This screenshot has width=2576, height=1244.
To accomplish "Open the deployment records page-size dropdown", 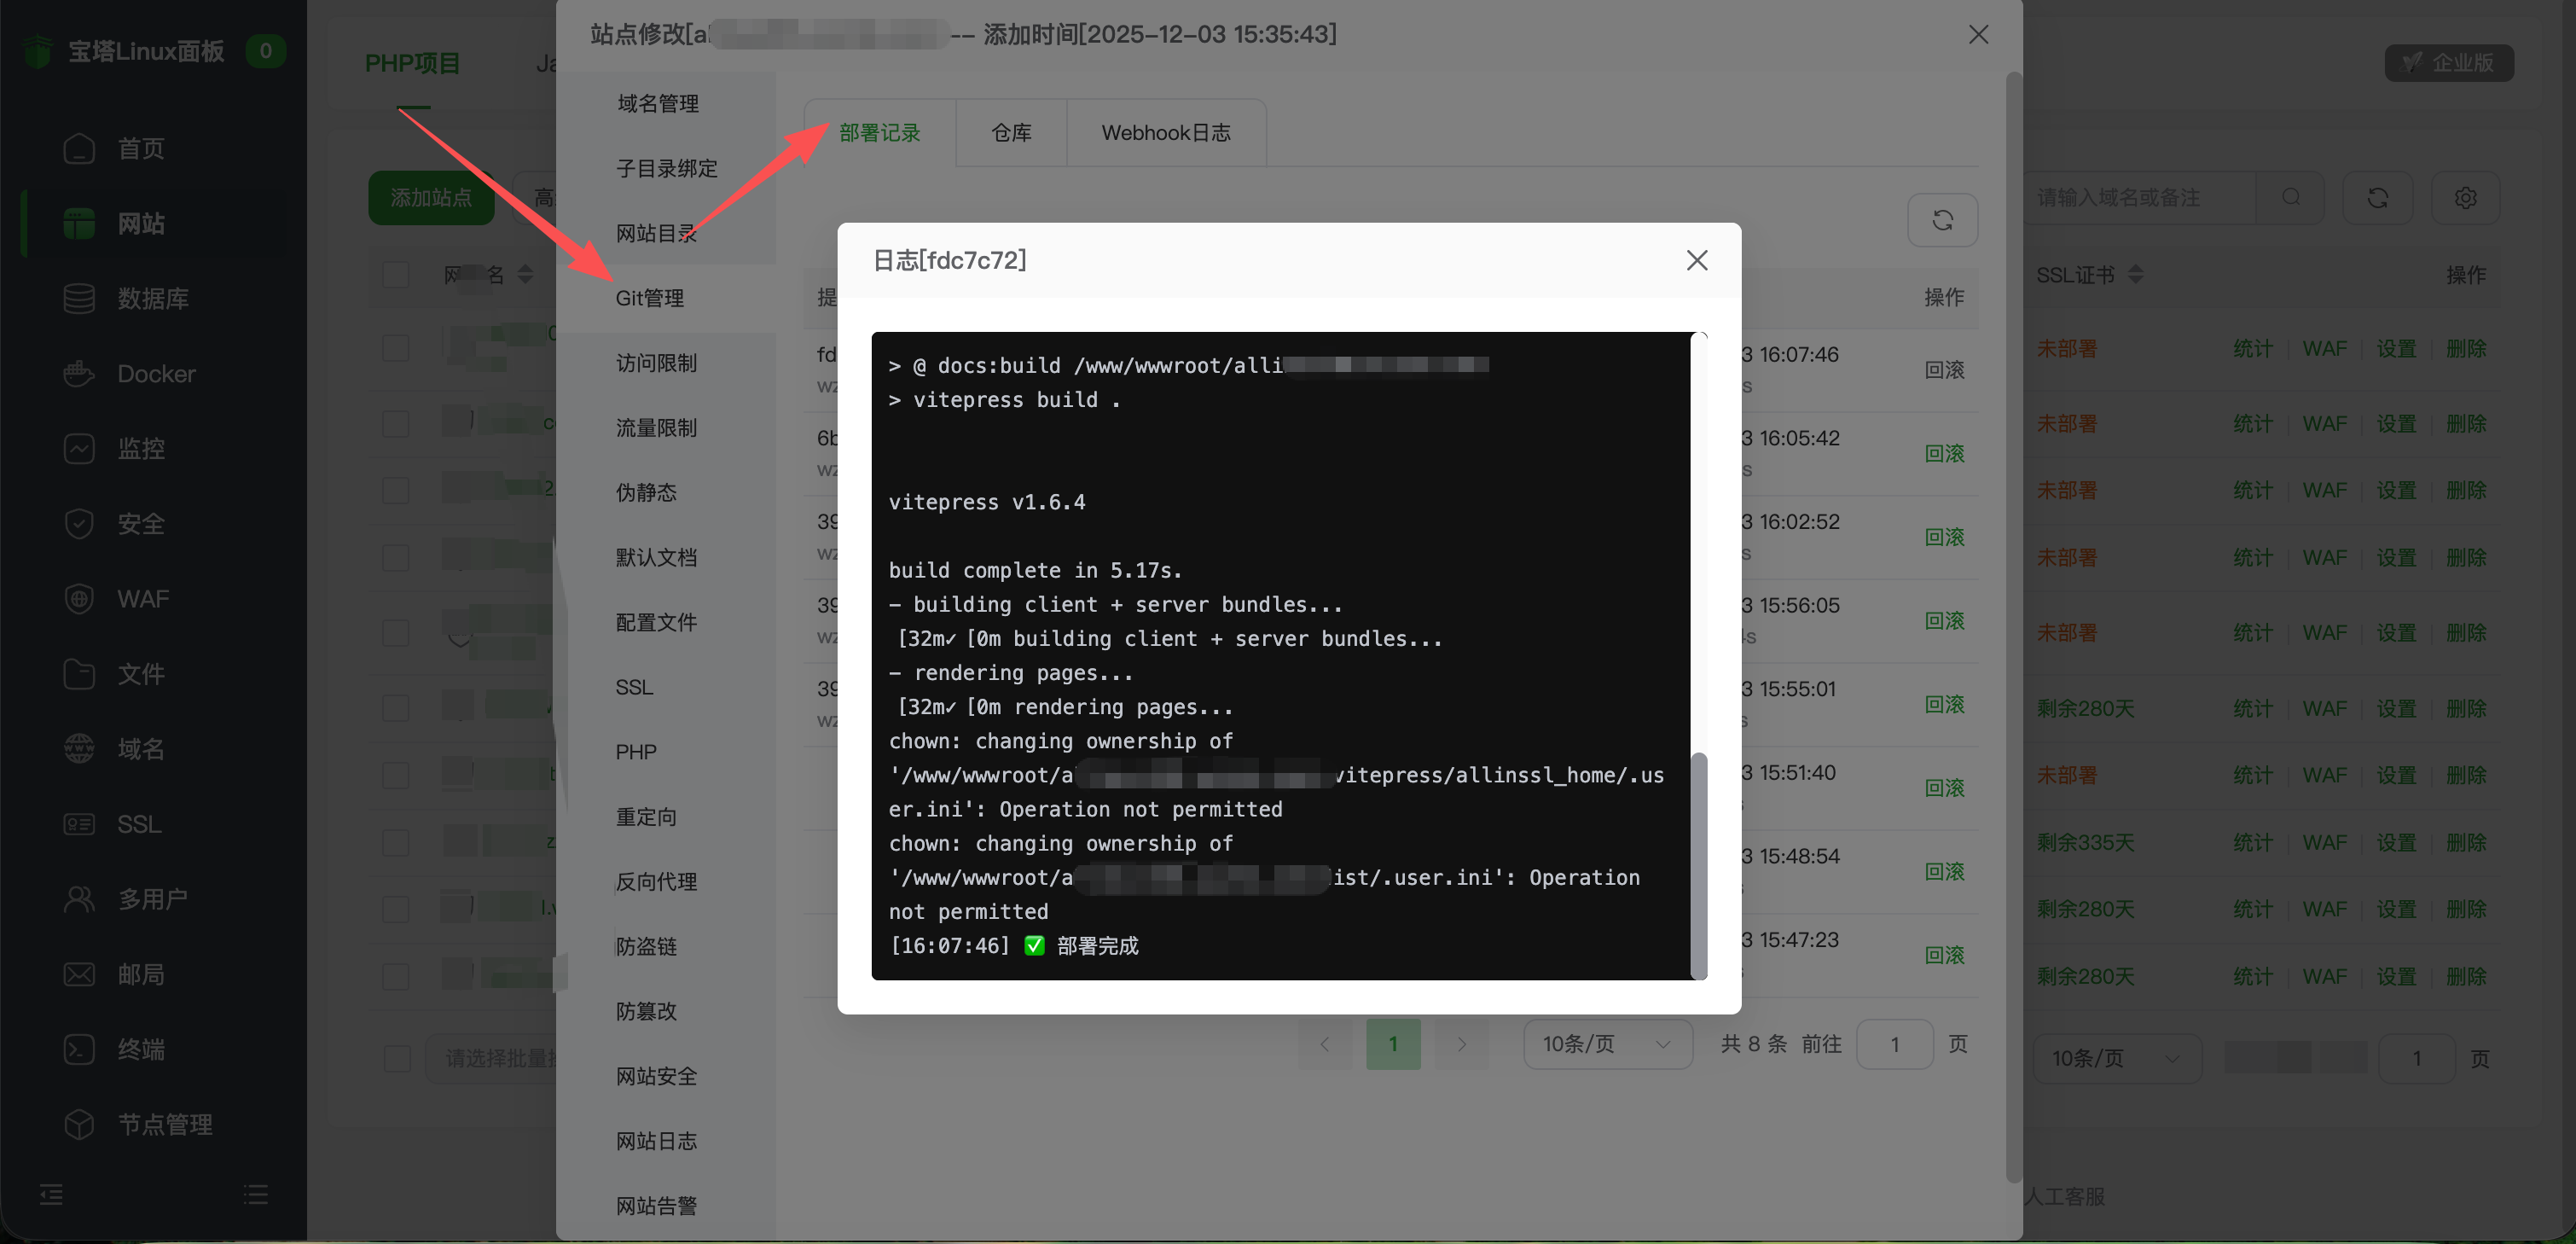I will point(1606,1044).
